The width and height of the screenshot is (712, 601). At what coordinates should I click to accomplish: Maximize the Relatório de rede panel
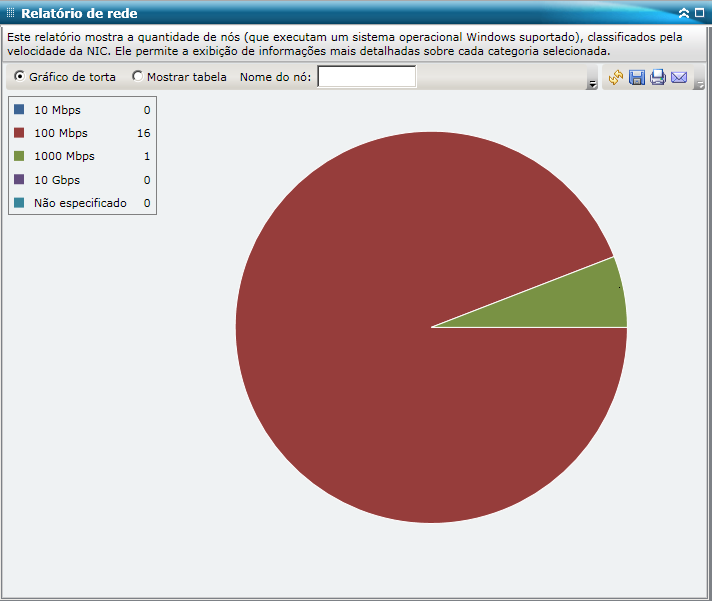coord(700,13)
